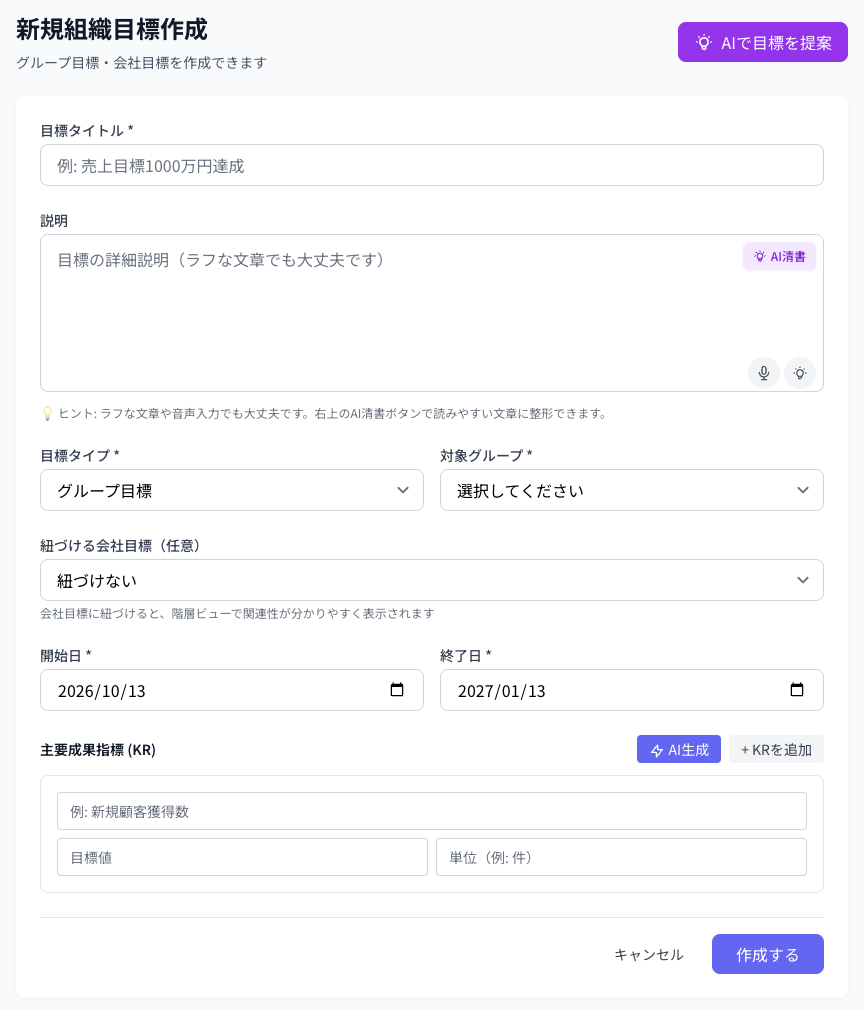Screen dimensions: 864x1010
Task: Click the AI生成 button
Action: [x=678, y=749]
